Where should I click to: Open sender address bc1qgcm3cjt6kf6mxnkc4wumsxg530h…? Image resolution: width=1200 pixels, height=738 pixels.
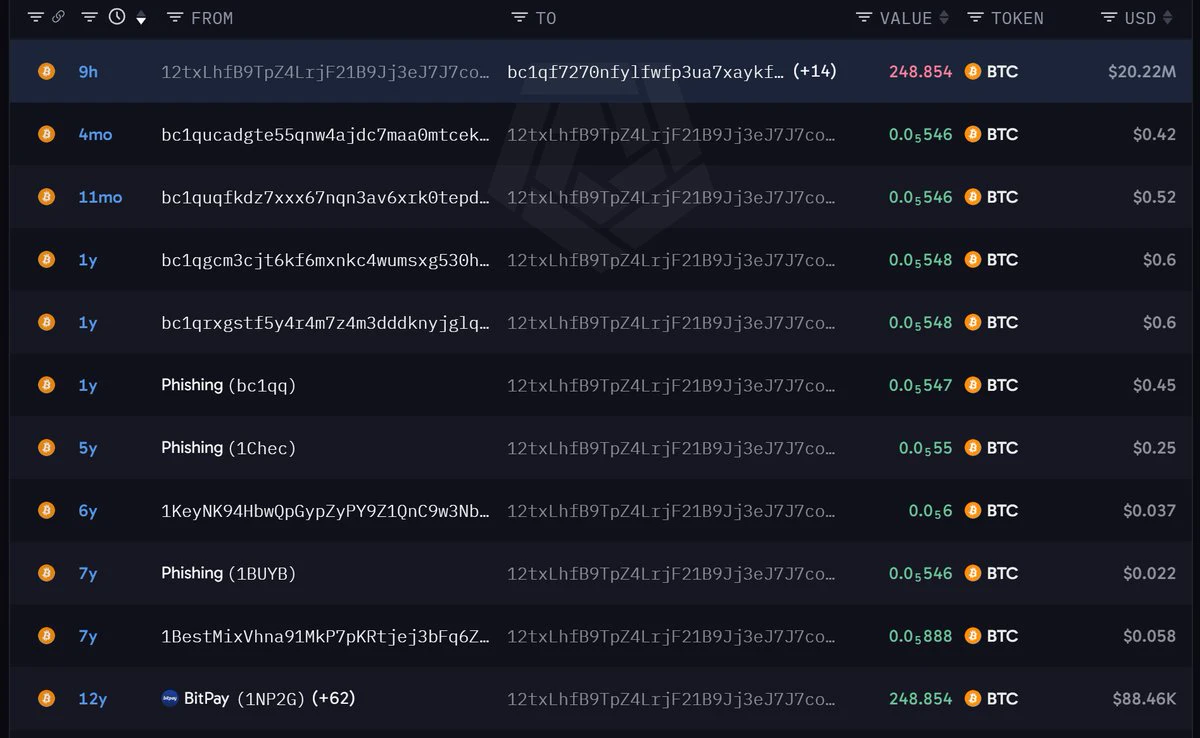pos(326,260)
